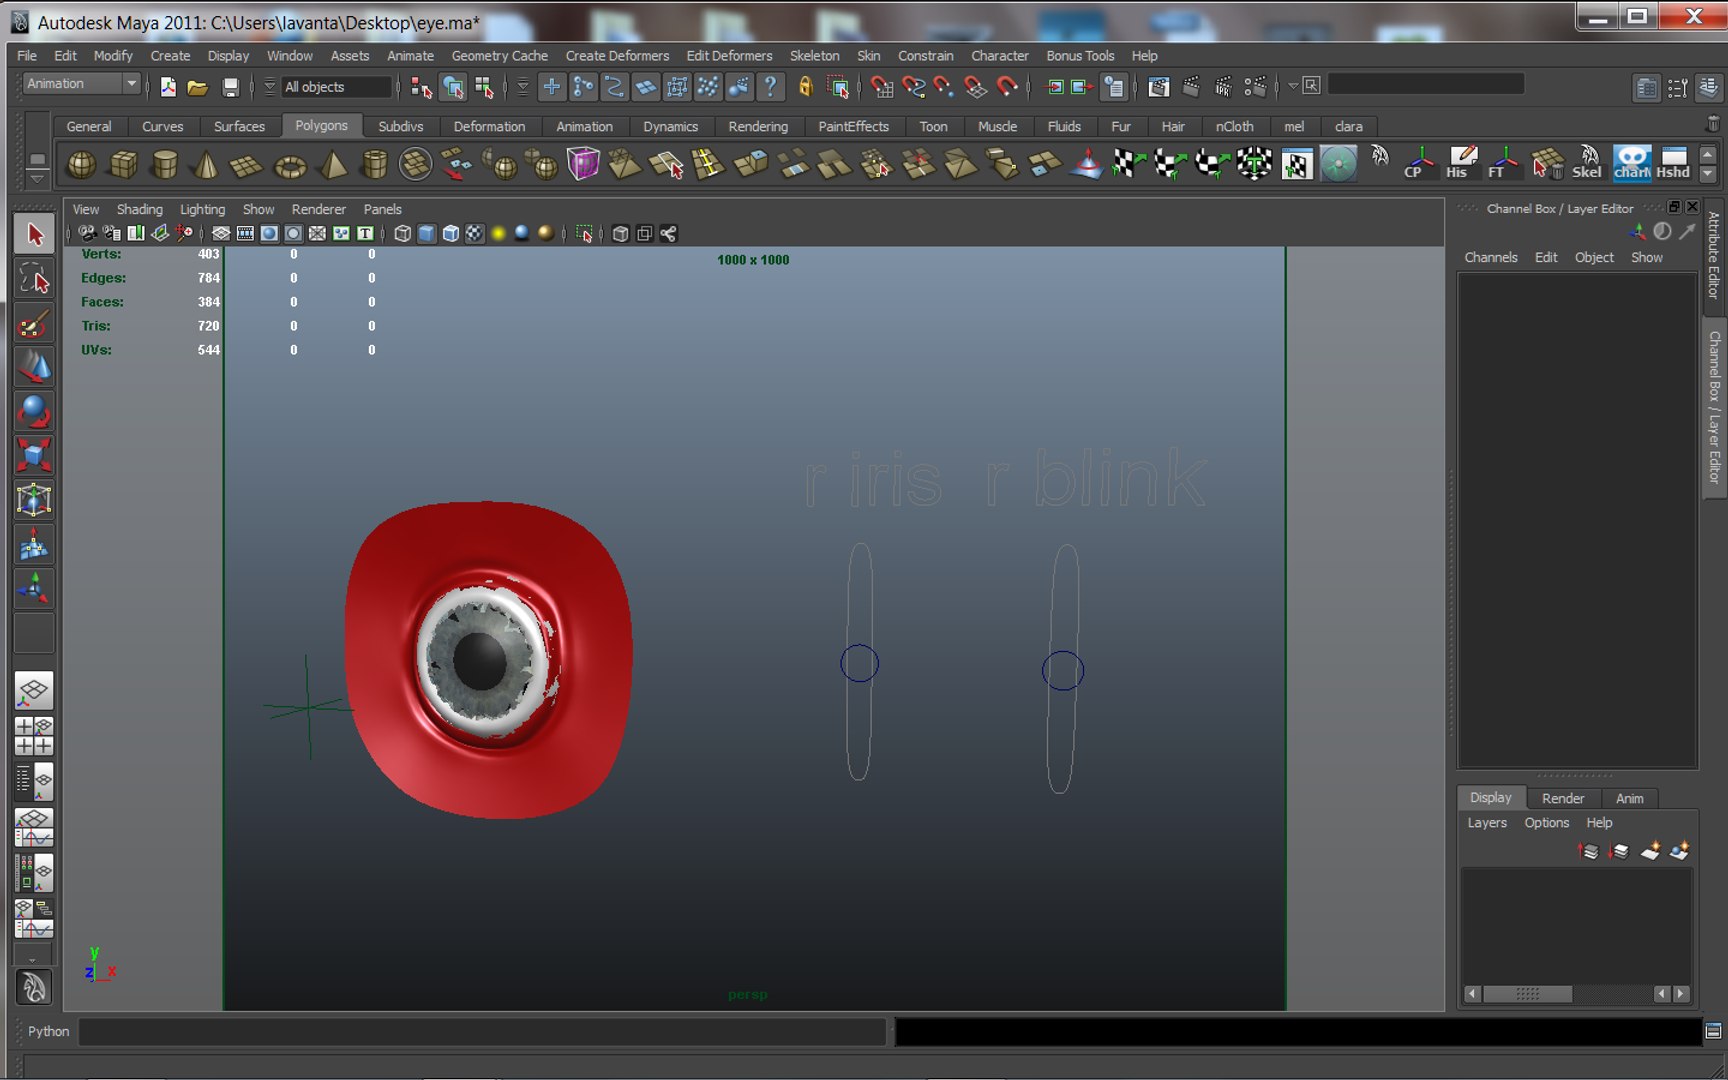Screen dimensions: 1728x1080
Task: Create a new display layer icon
Action: click(1650, 851)
